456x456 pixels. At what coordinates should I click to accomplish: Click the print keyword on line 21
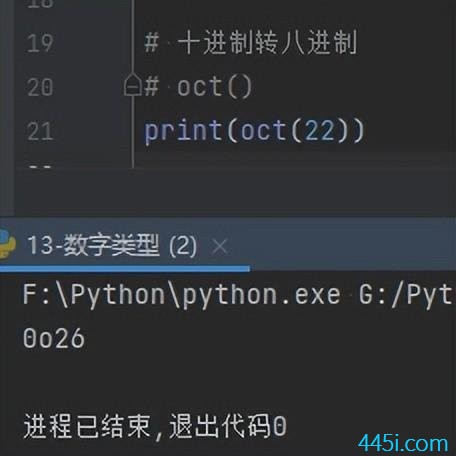click(183, 131)
